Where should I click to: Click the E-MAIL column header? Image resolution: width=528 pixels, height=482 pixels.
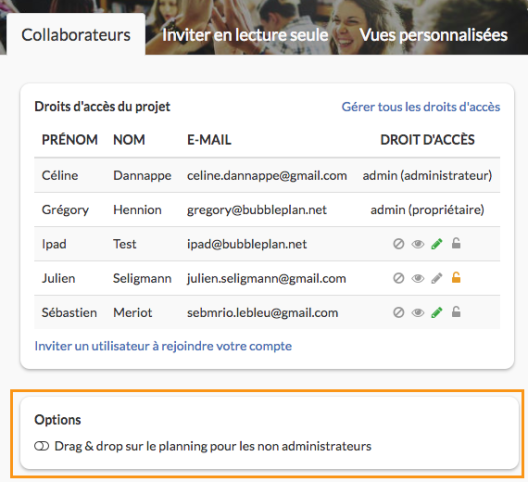click(209, 139)
